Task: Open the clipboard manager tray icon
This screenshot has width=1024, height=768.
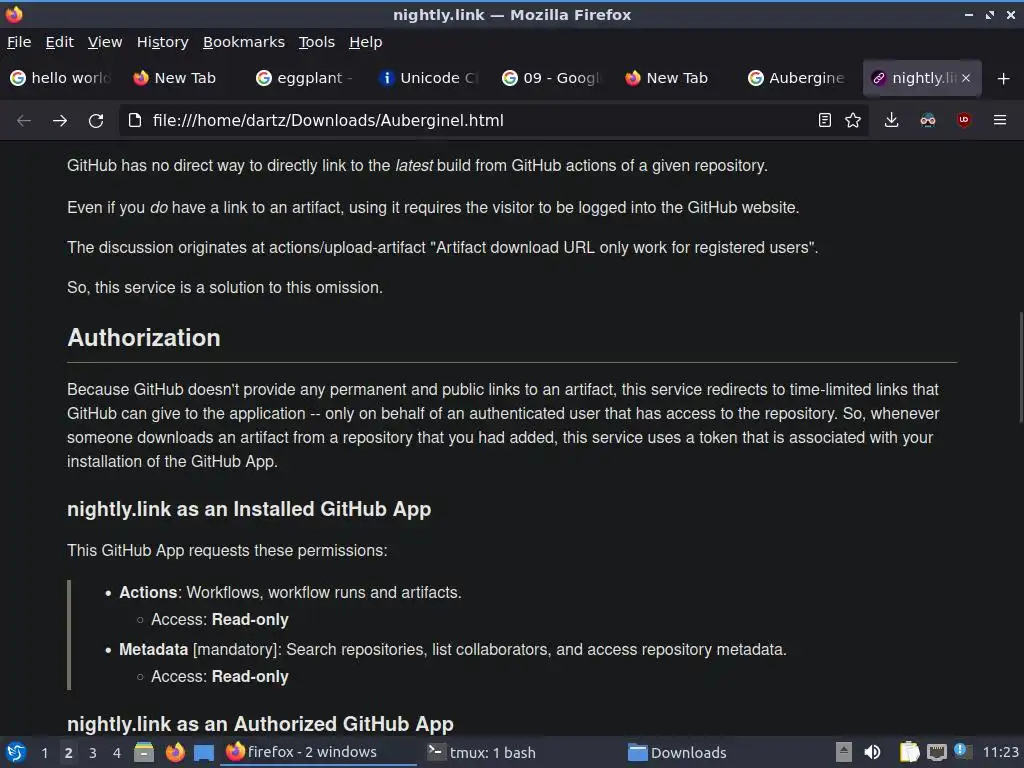Action: pyautogui.click(x=909, y=752)
